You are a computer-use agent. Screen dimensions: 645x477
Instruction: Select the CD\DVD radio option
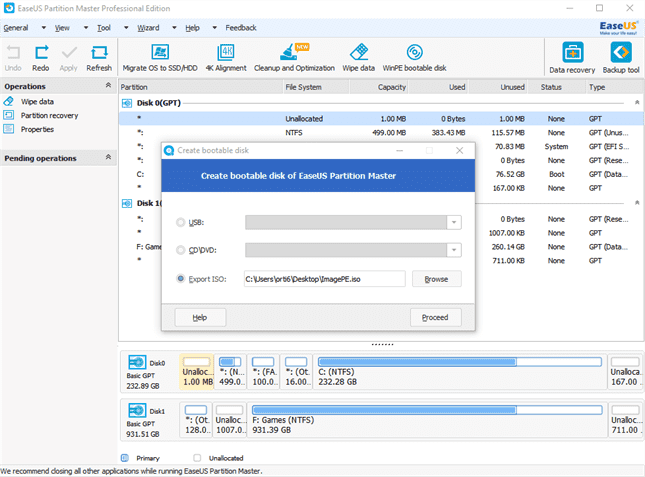pos(180,250)
